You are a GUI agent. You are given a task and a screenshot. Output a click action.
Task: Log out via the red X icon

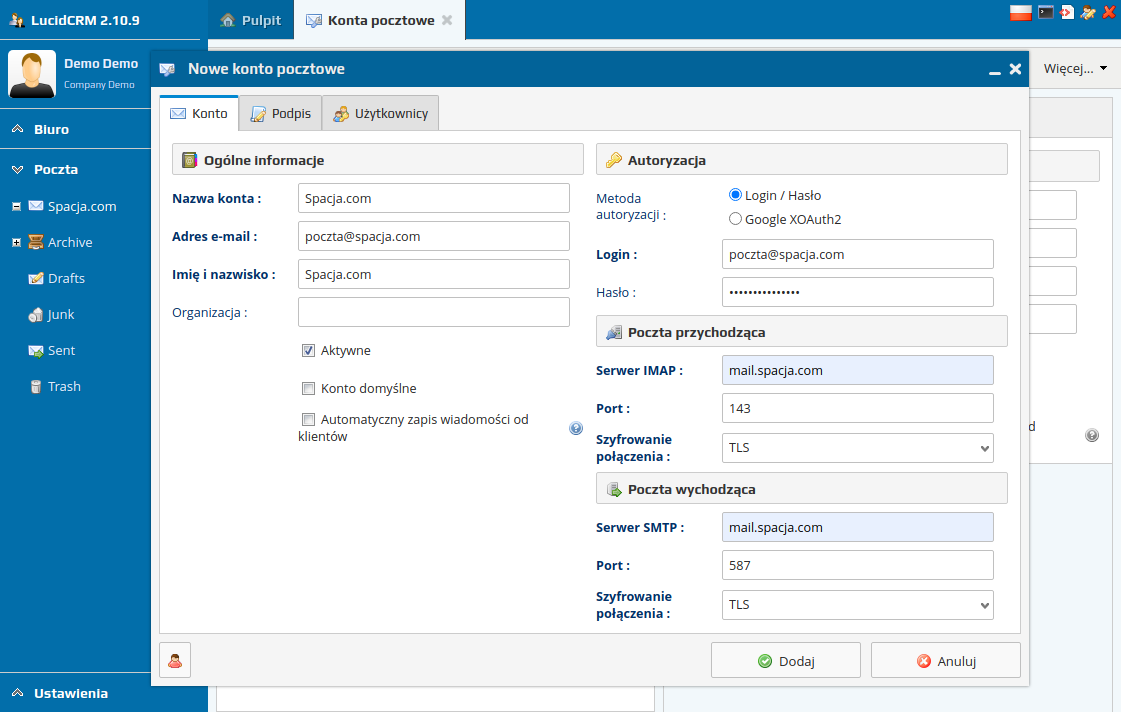[x=1109, y=12]
